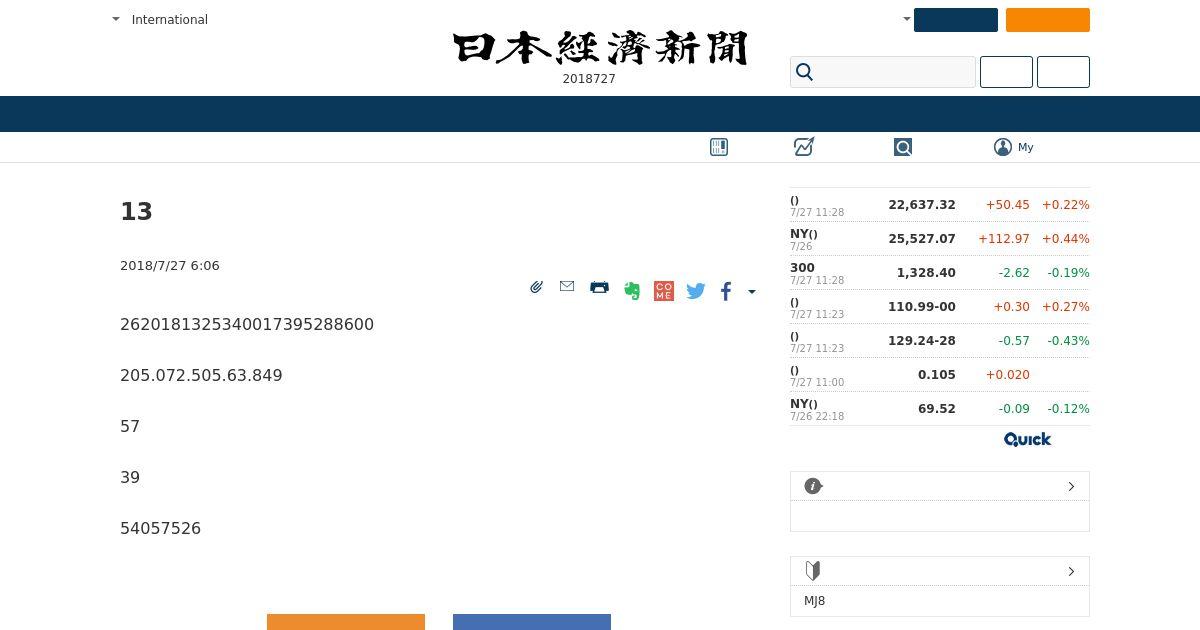Print the article using printer icon
The width and height of the screenshot is (1200, 630).
tap(599, 287)
